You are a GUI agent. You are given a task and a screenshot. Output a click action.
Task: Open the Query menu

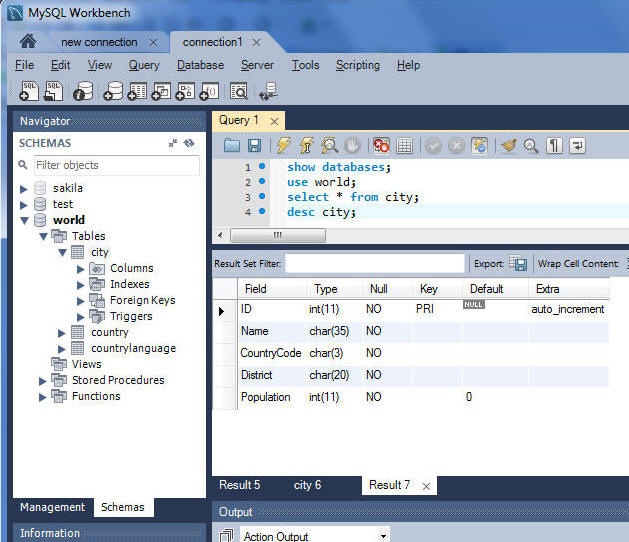144,65
